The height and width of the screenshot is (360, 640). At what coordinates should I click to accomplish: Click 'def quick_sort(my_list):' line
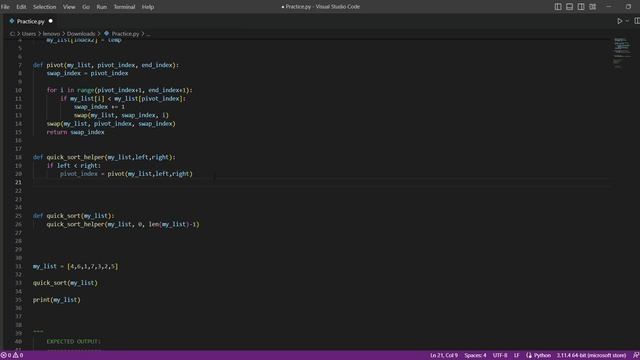pos(73,216)
